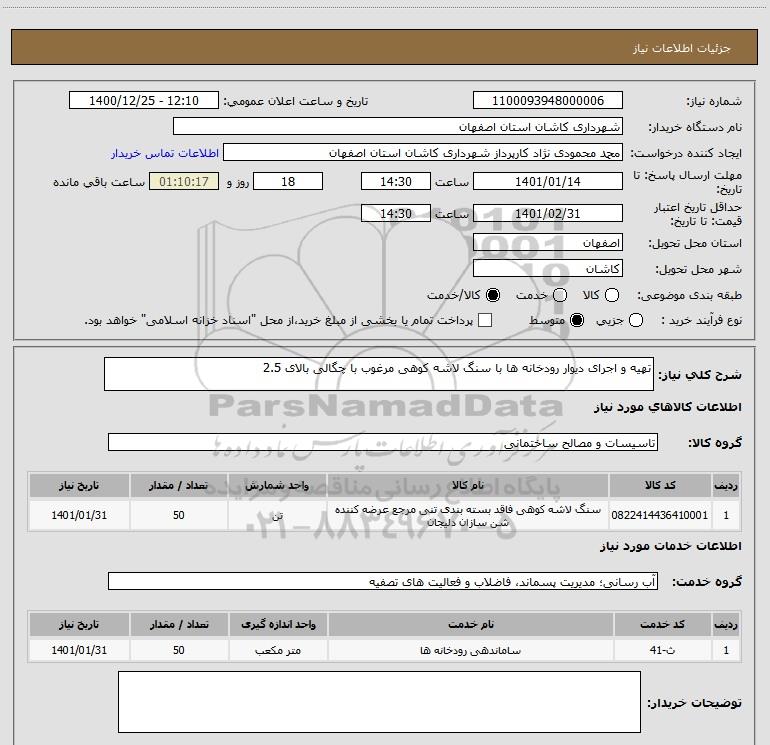Select the خدمت radio button
The image size is (770, 745).
pyautogui.click(x=560, y=295)
